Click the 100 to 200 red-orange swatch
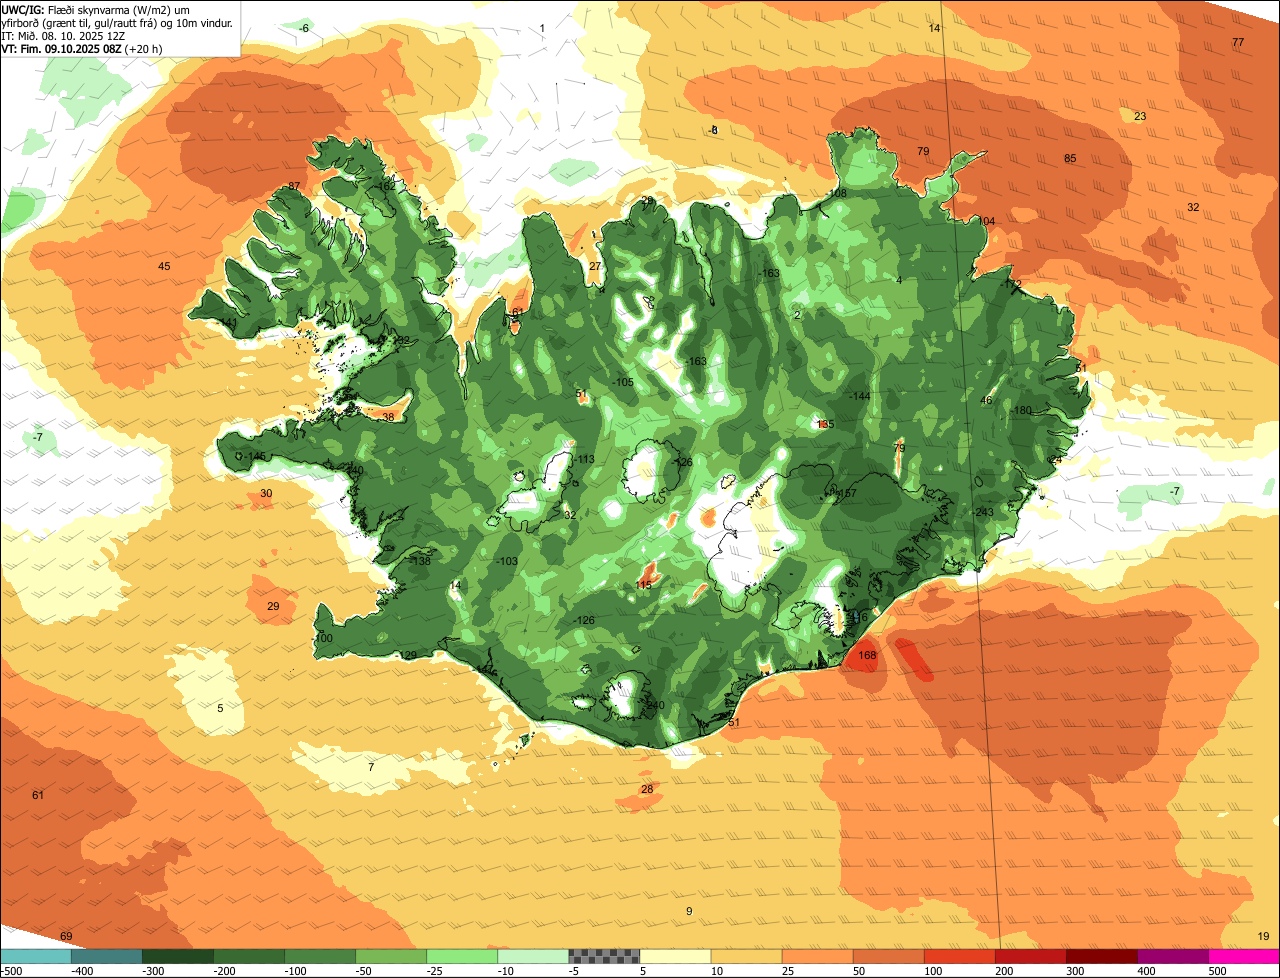The width and height of the screenshot is (1280, 978). (x=959, y=956)
